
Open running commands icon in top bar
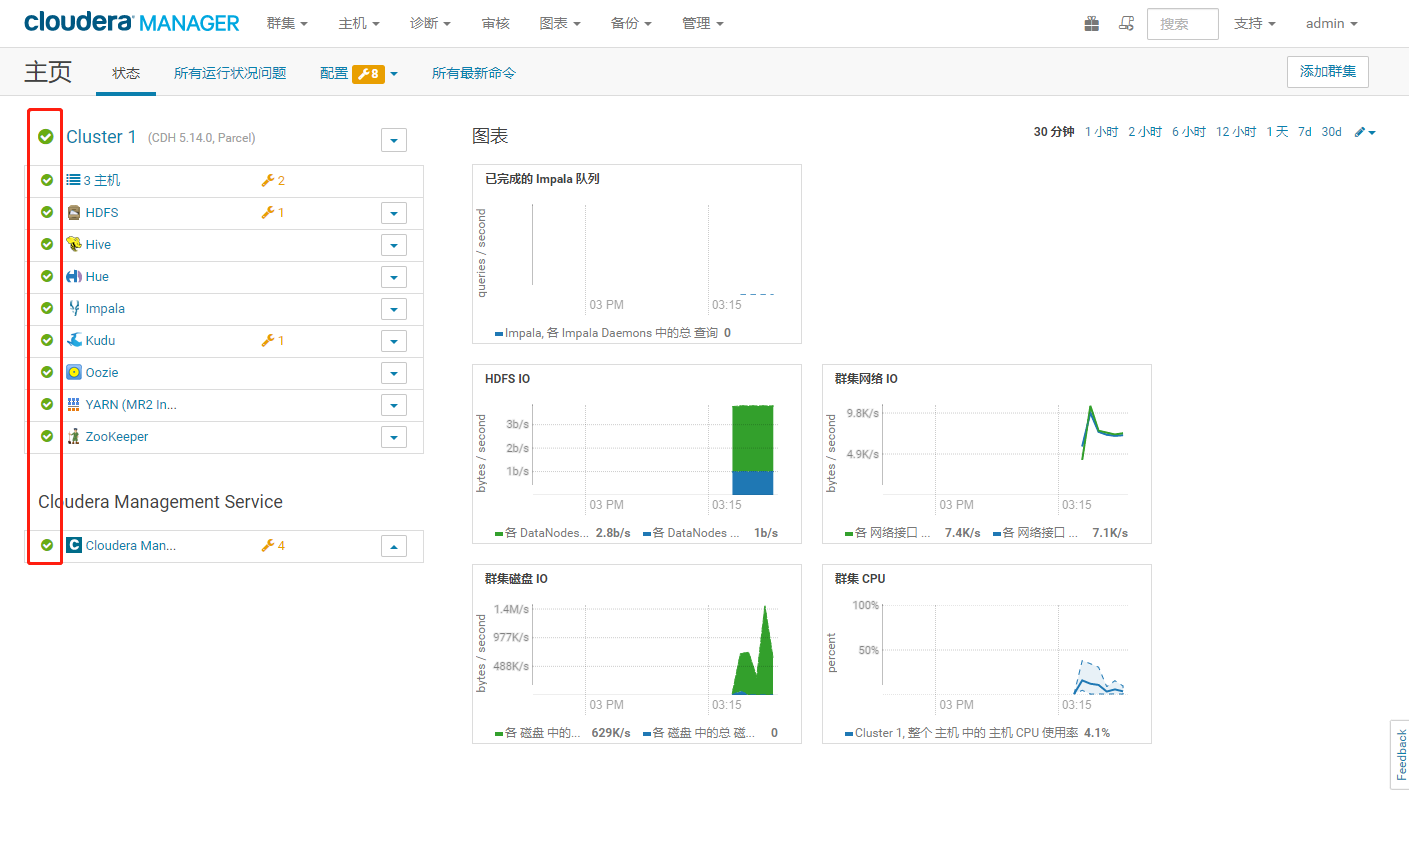pos(1126,23)
